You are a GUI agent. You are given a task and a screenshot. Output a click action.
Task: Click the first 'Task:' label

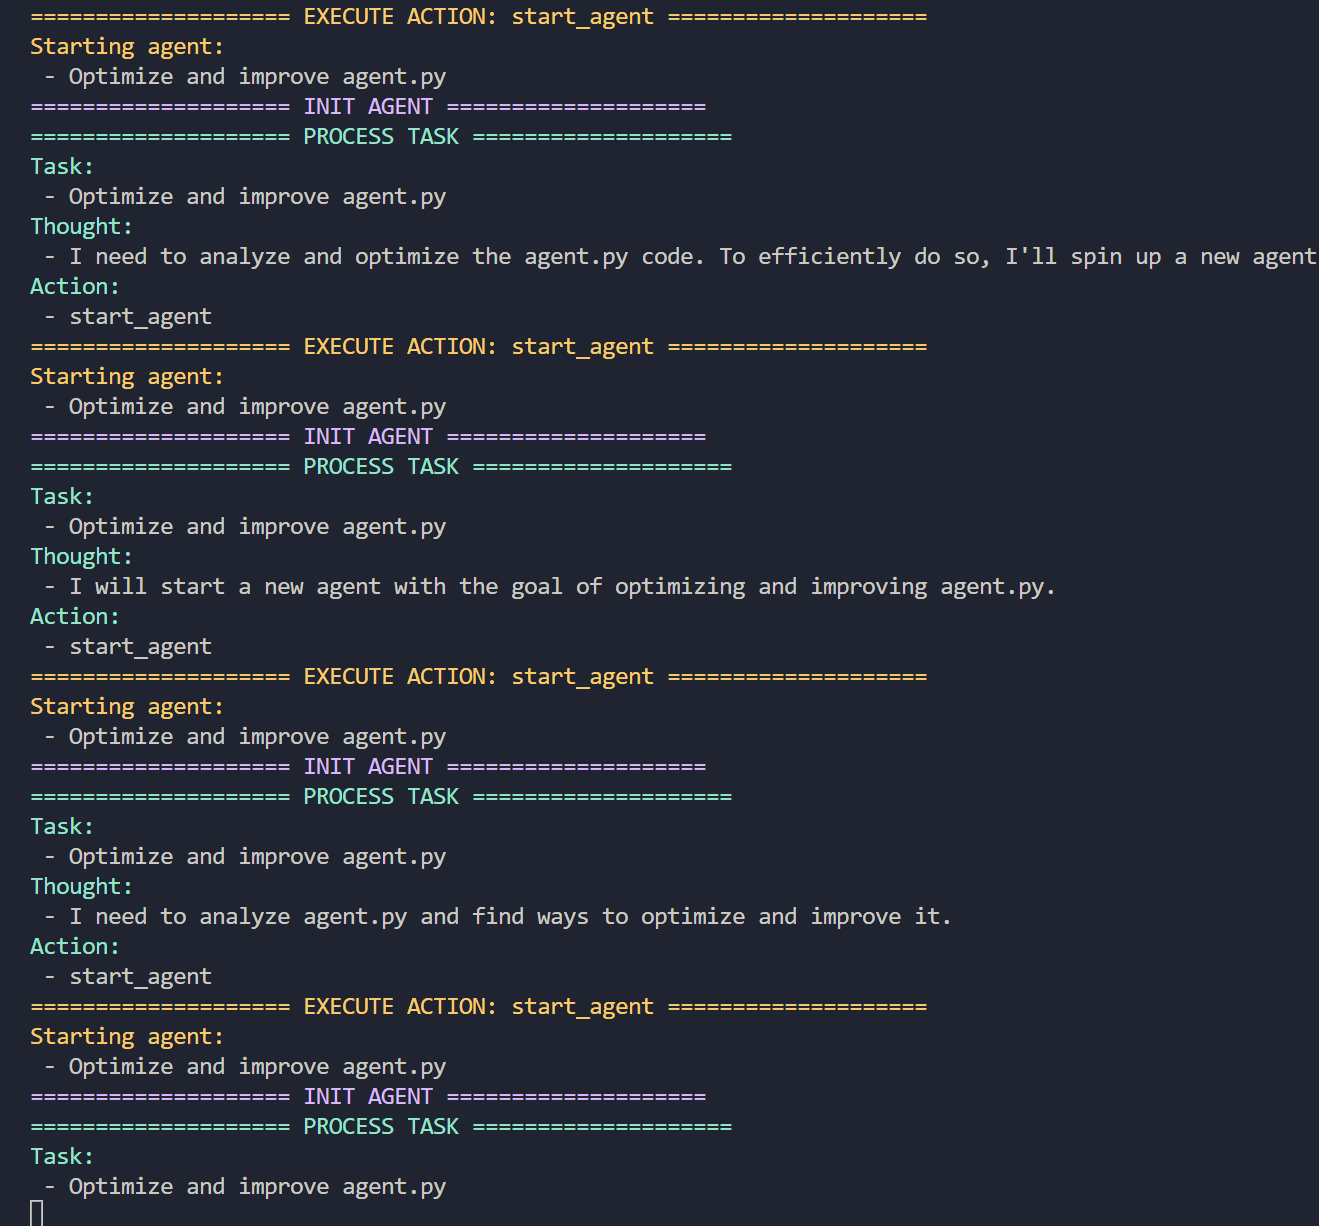pyautogui.click(x=62, y=167)
